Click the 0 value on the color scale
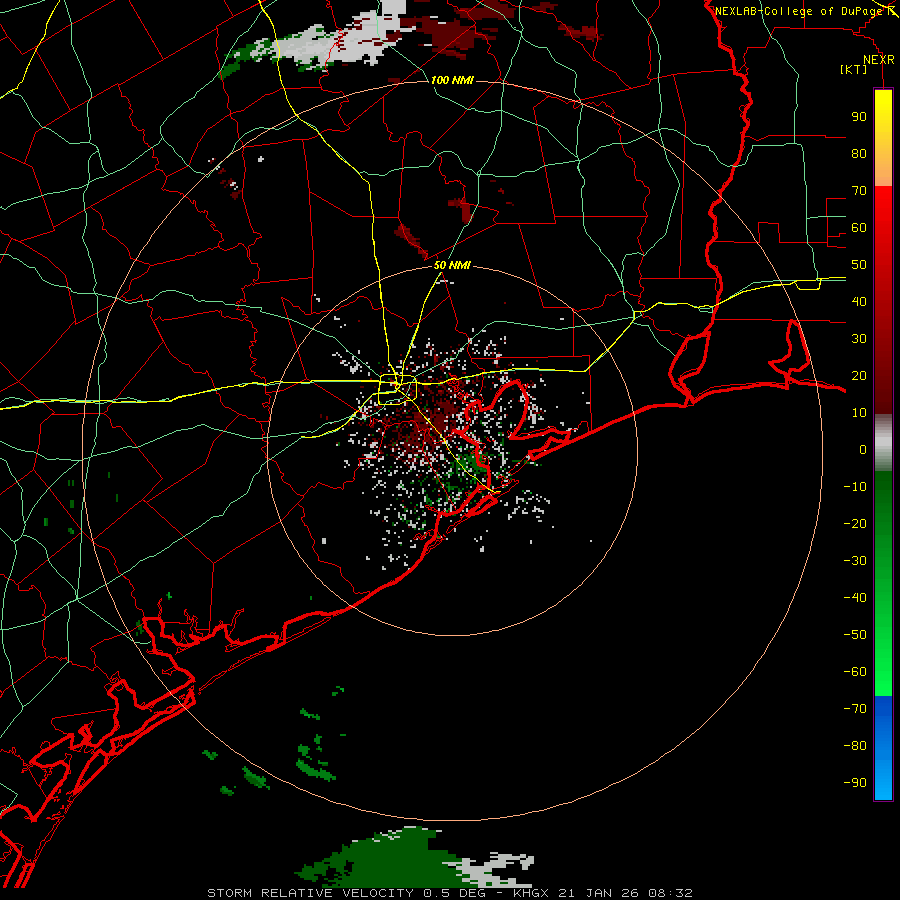This screenshot has height=900, width=900. pos(863,449)
